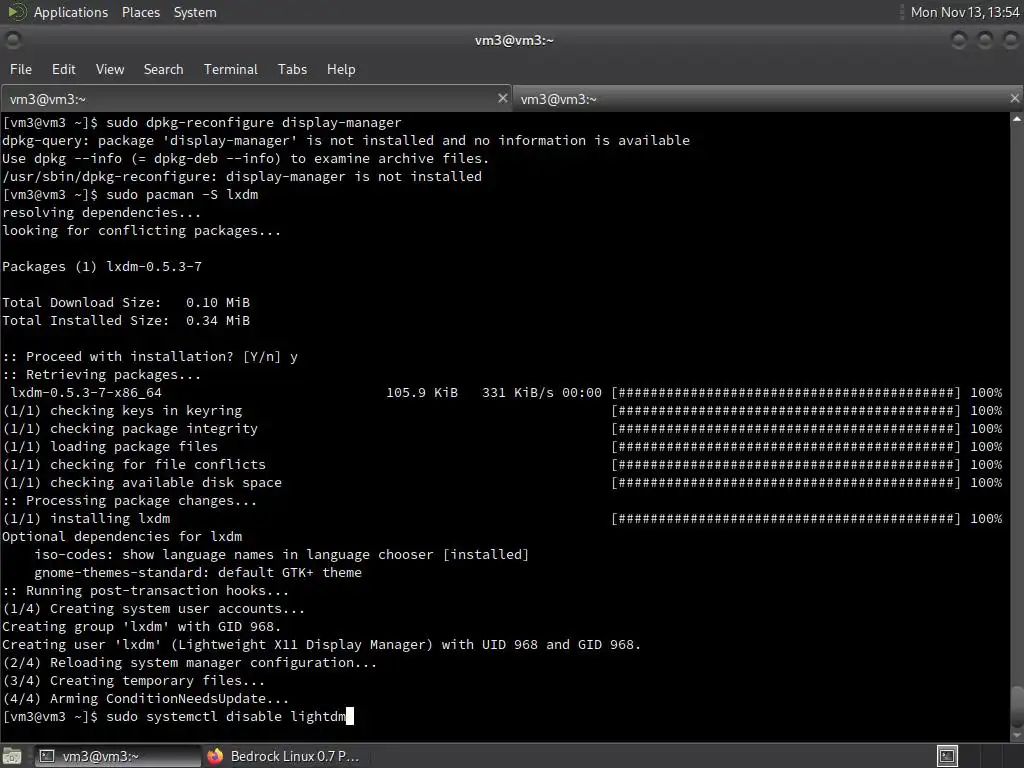The height and width of the screenshot is (768, 1024).
Task: Open the terminal View menu
Action: (x=110, y=69)
